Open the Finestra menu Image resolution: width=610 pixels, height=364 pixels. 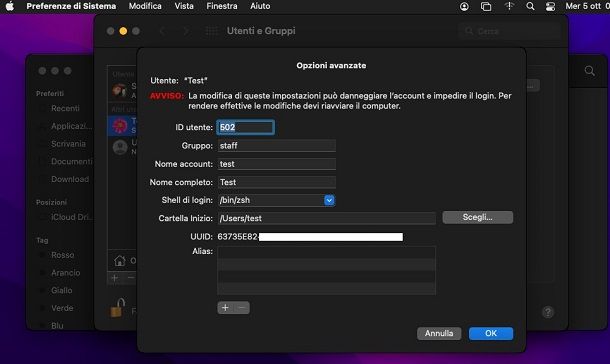coord(222,6)
